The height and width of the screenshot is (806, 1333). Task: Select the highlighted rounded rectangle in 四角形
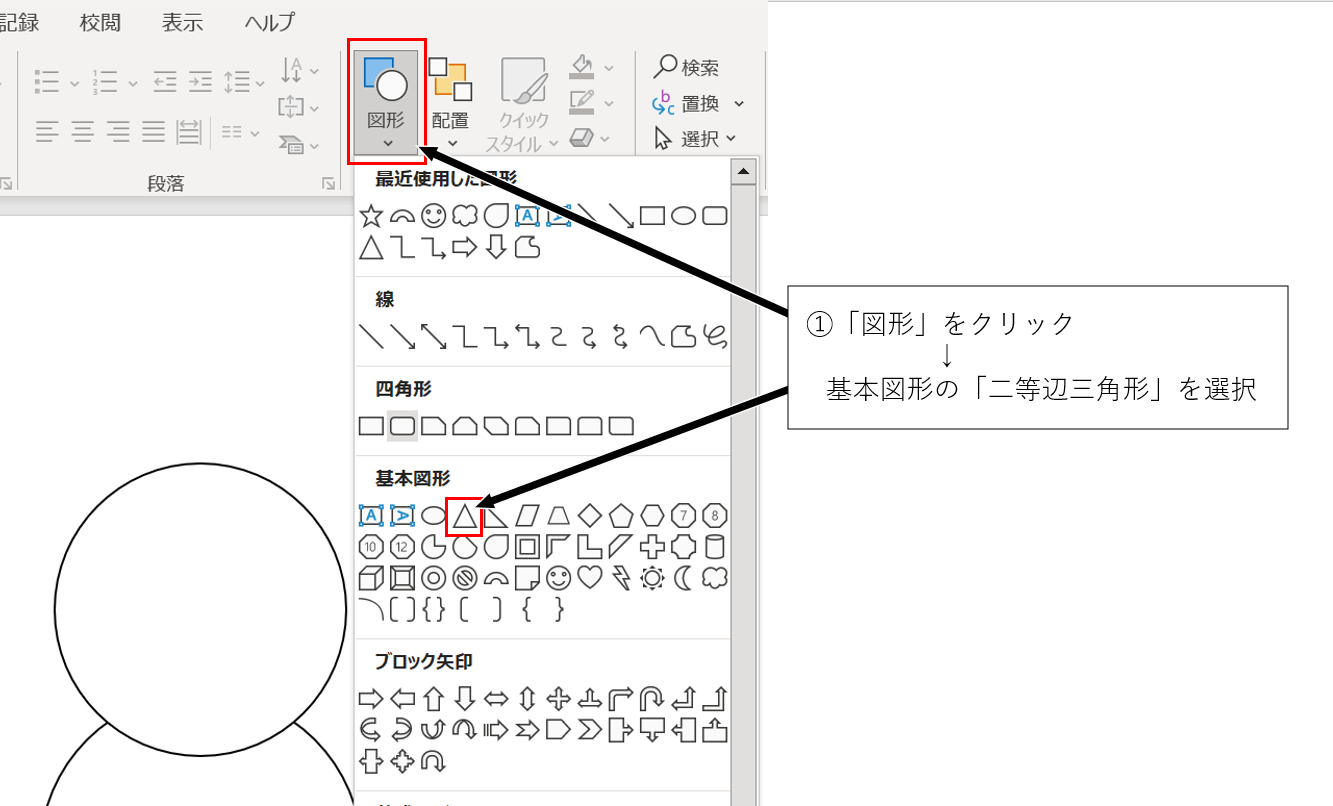(402, 426)
